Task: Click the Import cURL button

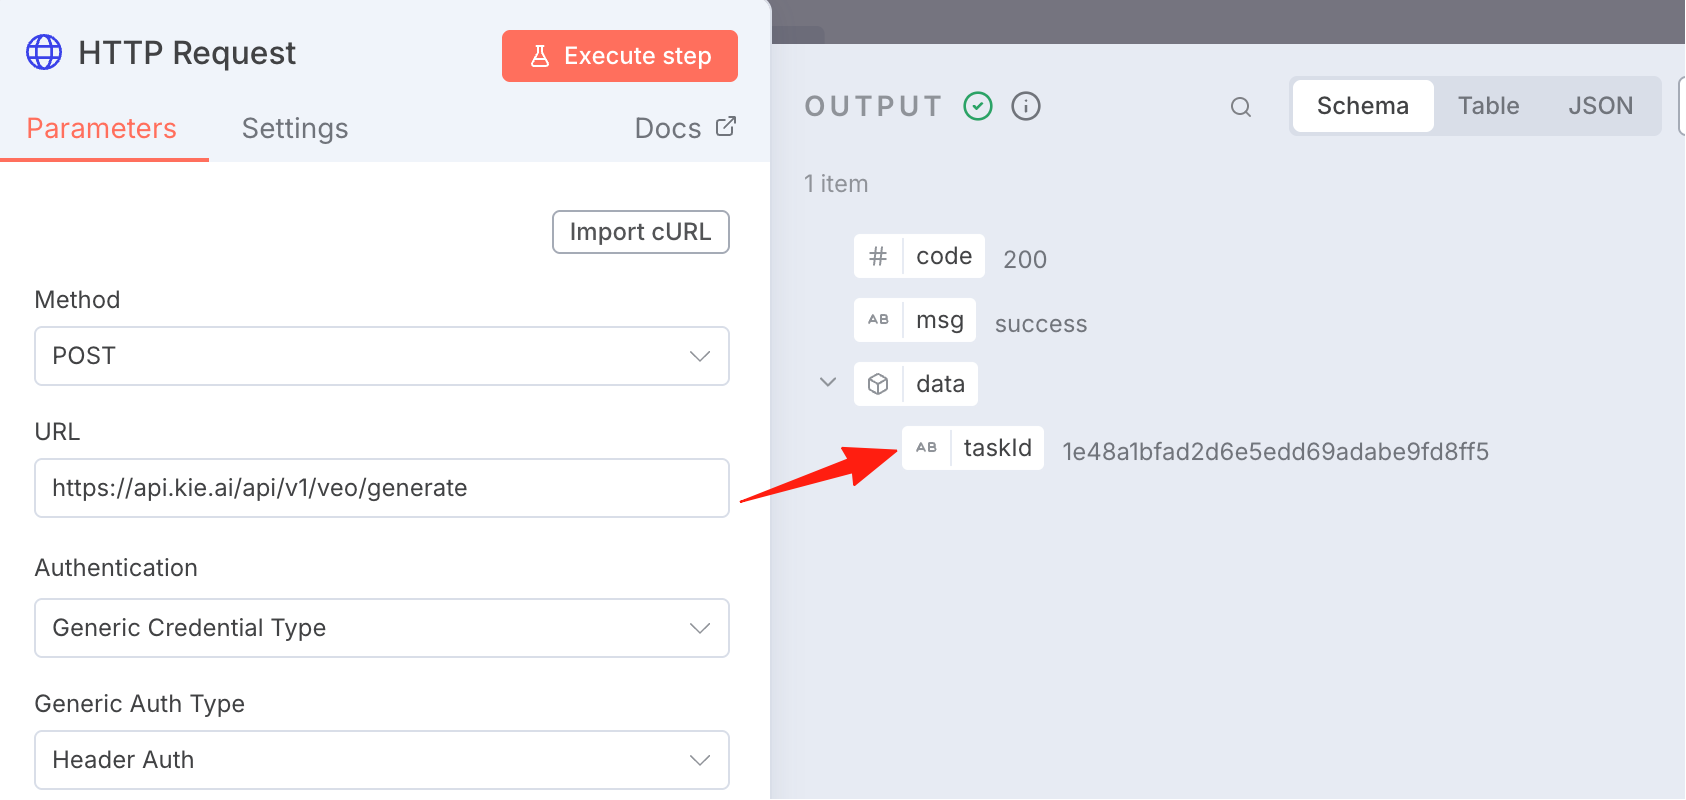Action: click(641, 232)
